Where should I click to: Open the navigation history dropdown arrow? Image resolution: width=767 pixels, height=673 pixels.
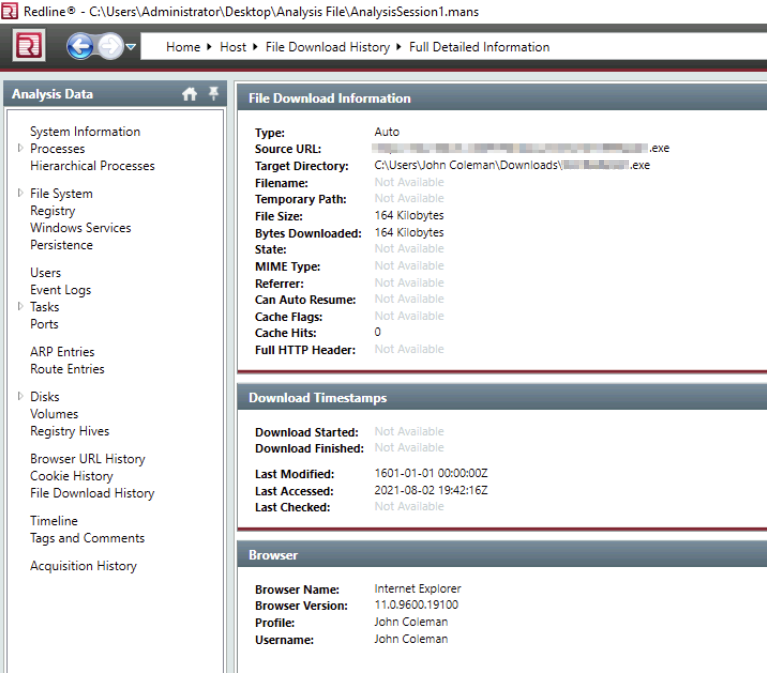131,47
